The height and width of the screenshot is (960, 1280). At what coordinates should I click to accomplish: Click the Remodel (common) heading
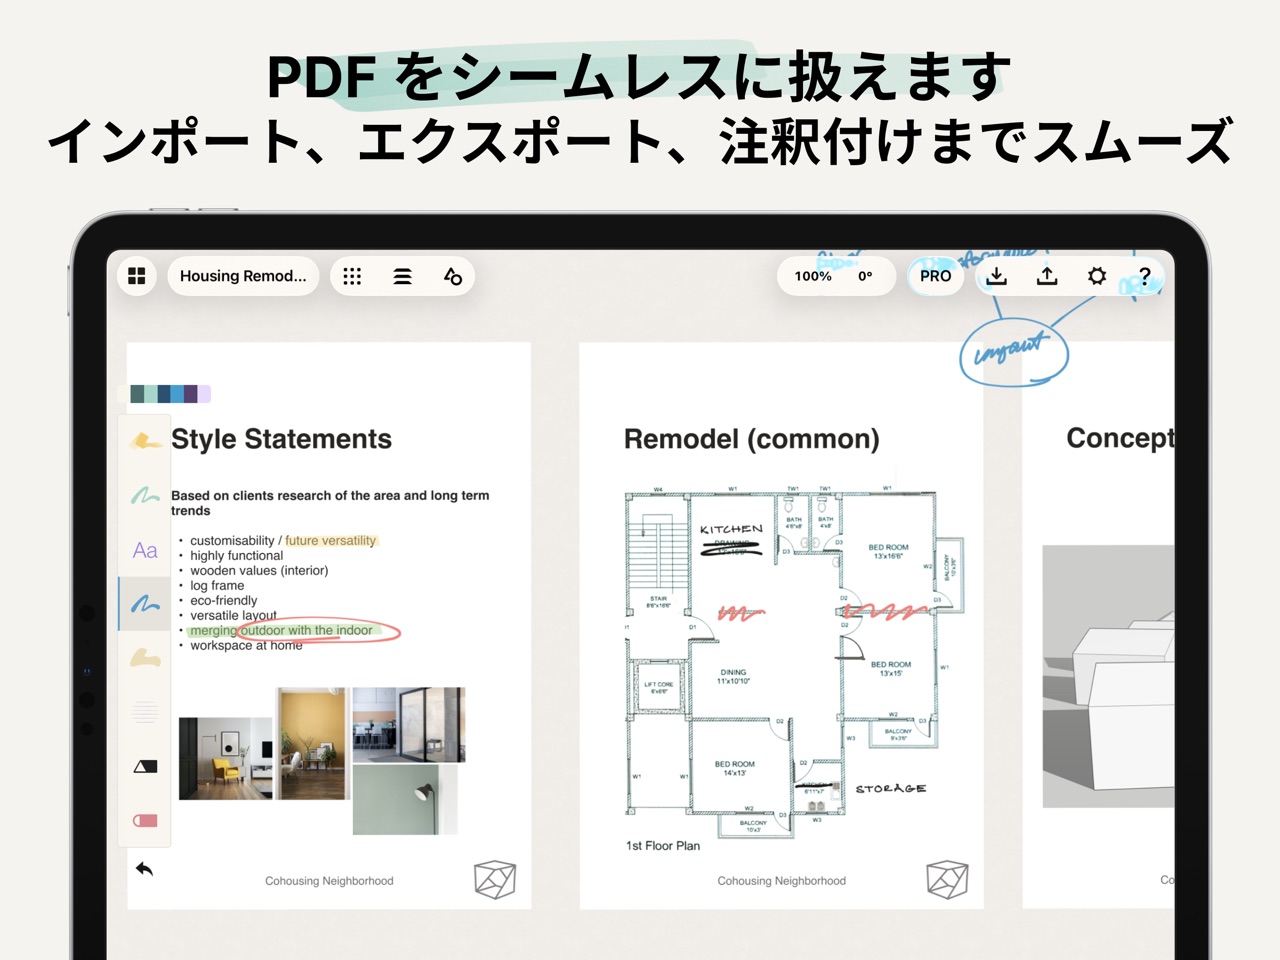[752, 439]
